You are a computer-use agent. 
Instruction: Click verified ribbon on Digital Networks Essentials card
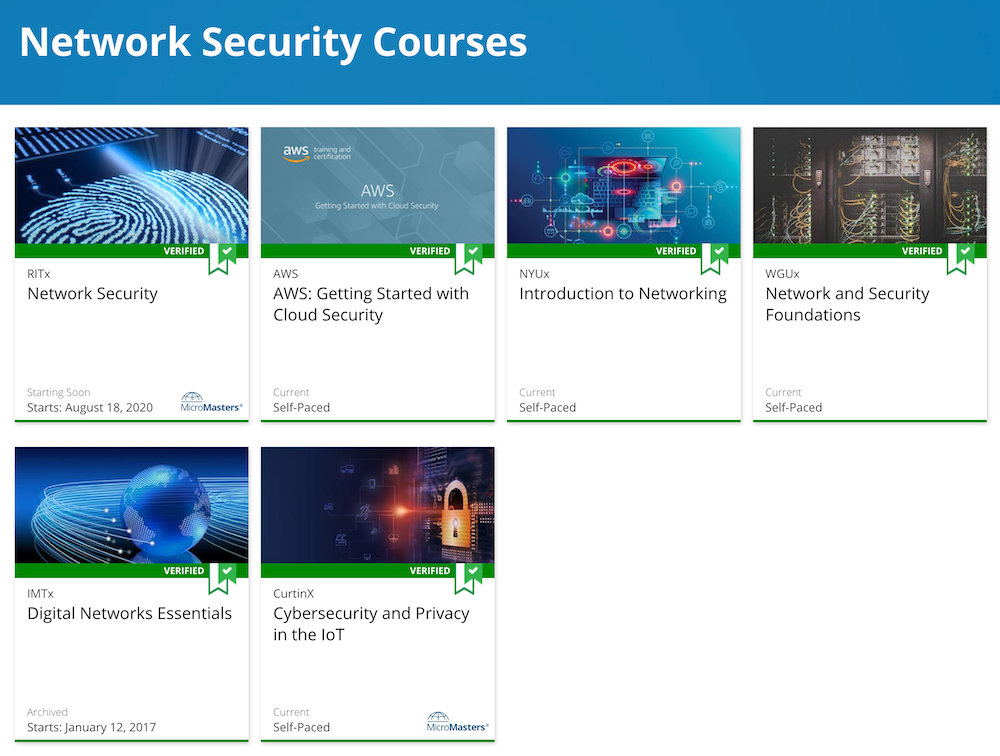click(x=223, y=578)
